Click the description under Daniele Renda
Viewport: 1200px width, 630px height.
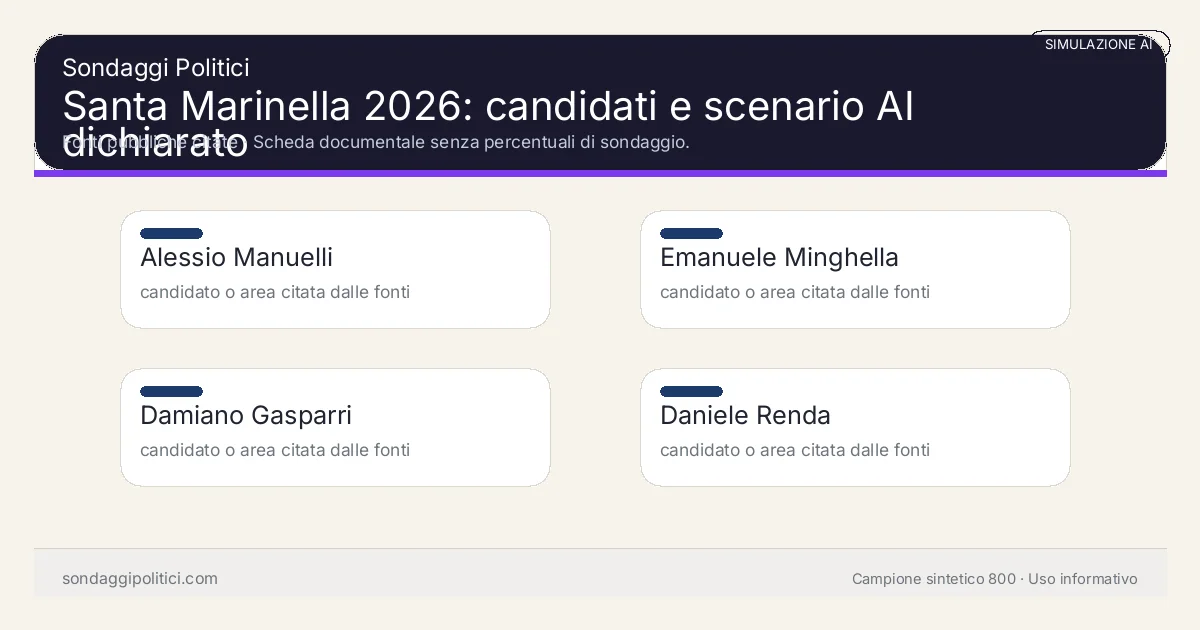click(795, 450)
